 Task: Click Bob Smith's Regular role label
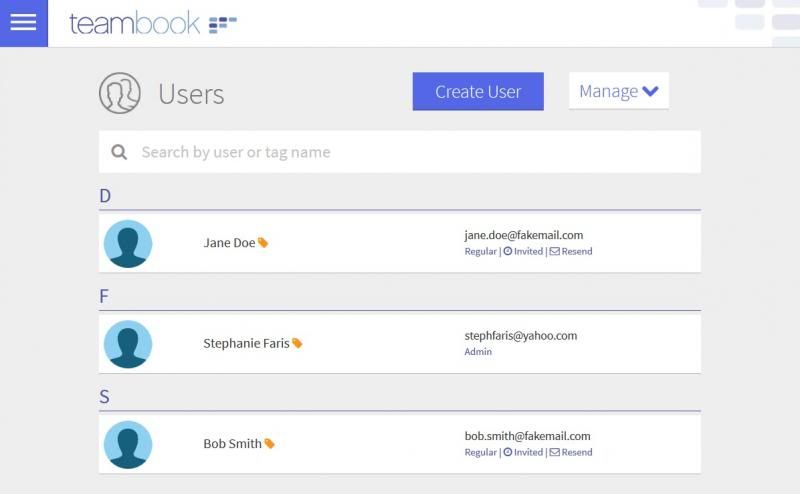click(480, 452)
